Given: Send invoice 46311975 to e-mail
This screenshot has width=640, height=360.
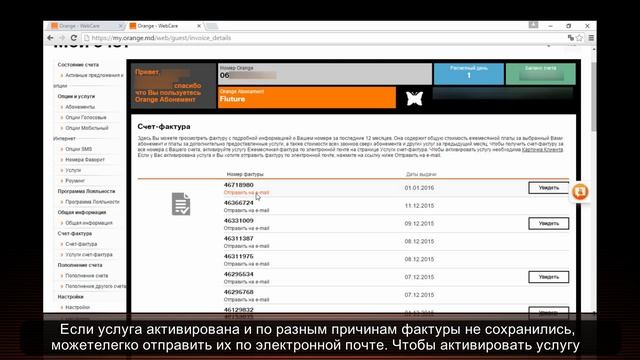Looking at the screenshot, I should click(x=246, y=264).
